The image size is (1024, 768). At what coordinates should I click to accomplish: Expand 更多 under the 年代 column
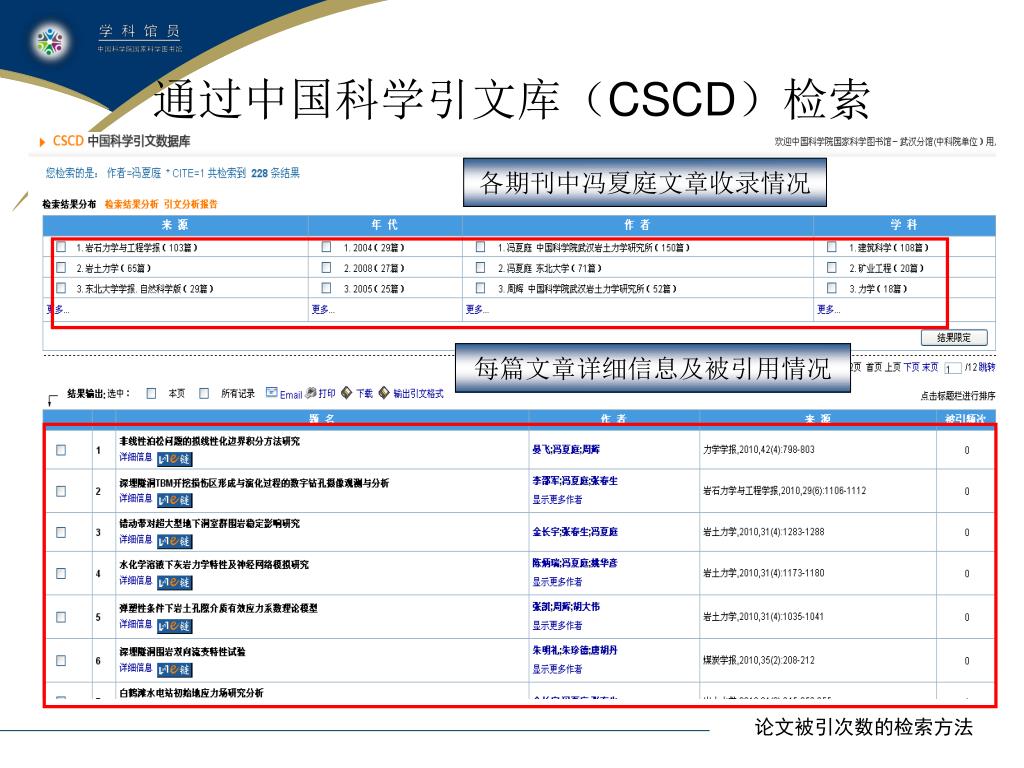(323, 310)
